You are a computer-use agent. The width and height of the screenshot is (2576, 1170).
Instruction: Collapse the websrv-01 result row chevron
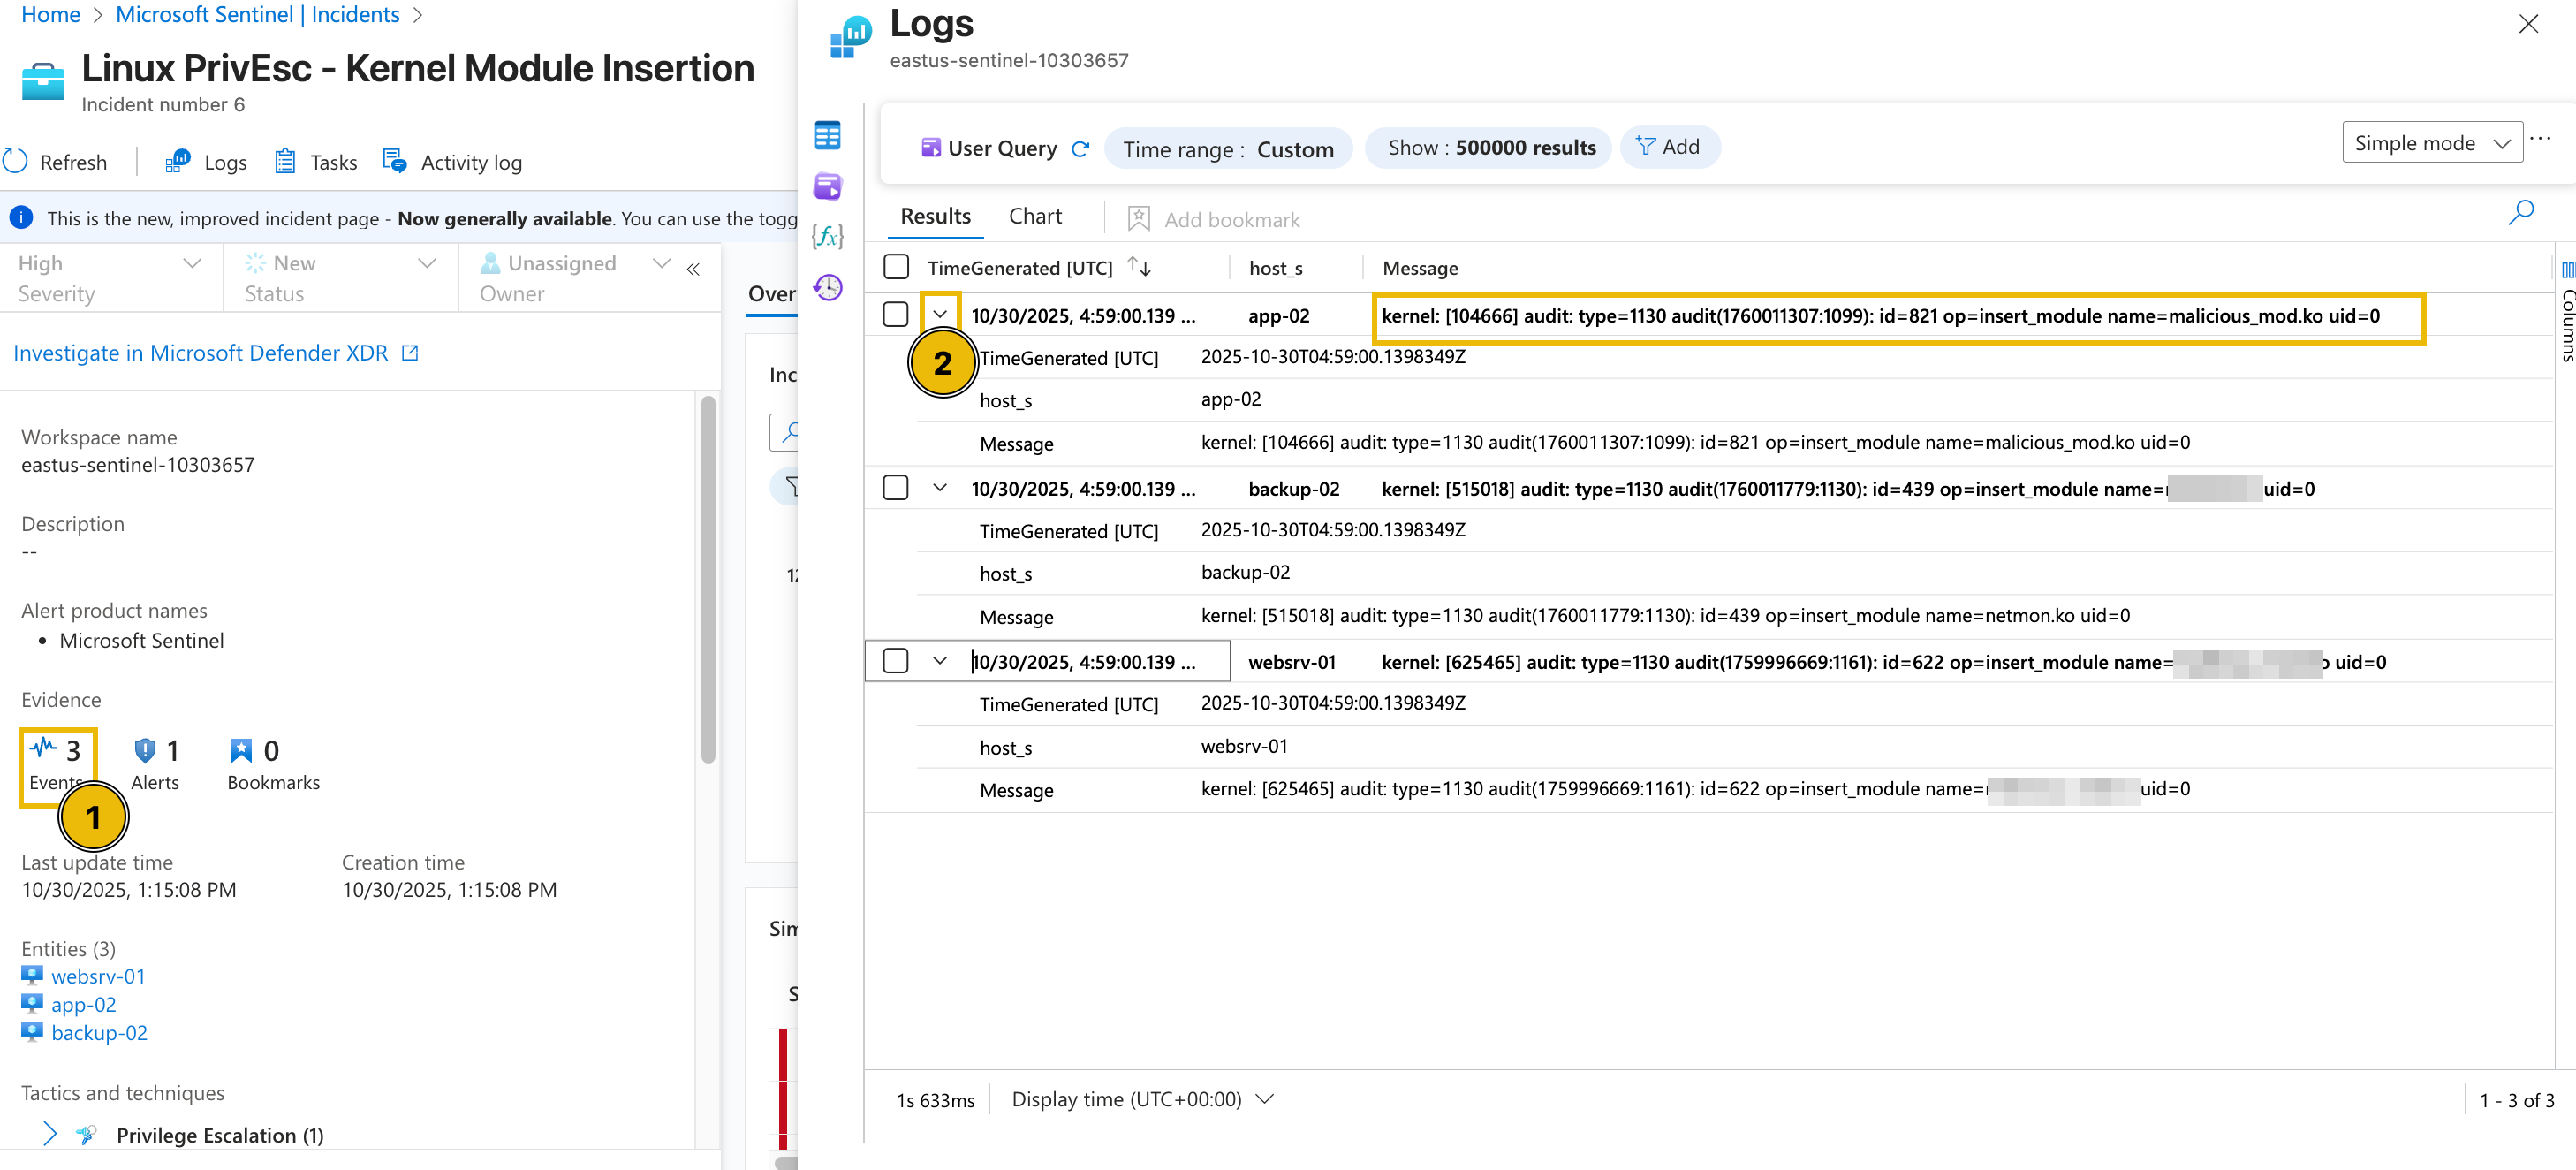click(x=939, y=661)
